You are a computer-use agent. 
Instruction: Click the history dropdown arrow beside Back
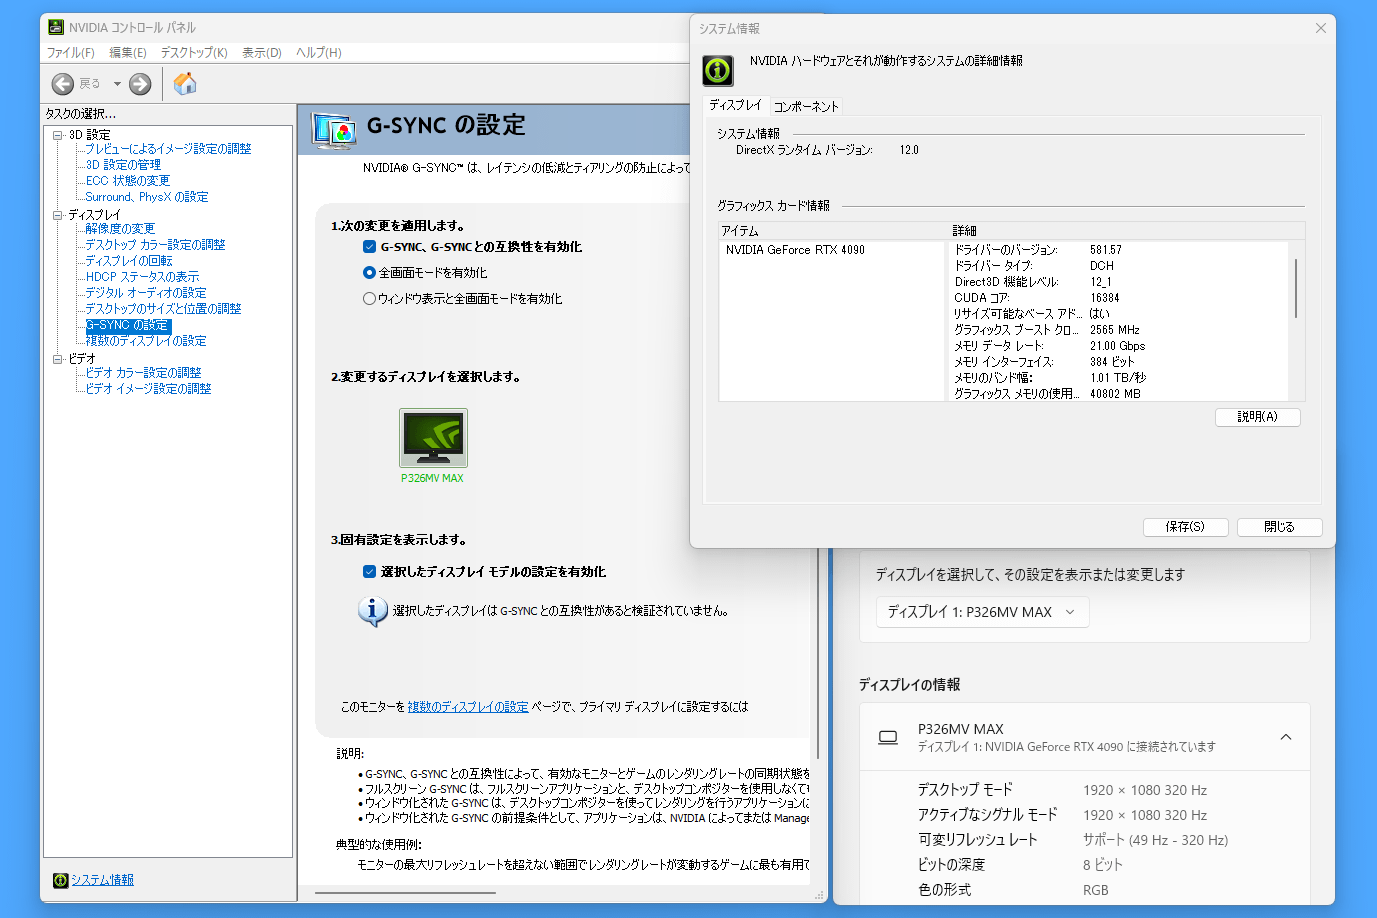pos(117,84)
